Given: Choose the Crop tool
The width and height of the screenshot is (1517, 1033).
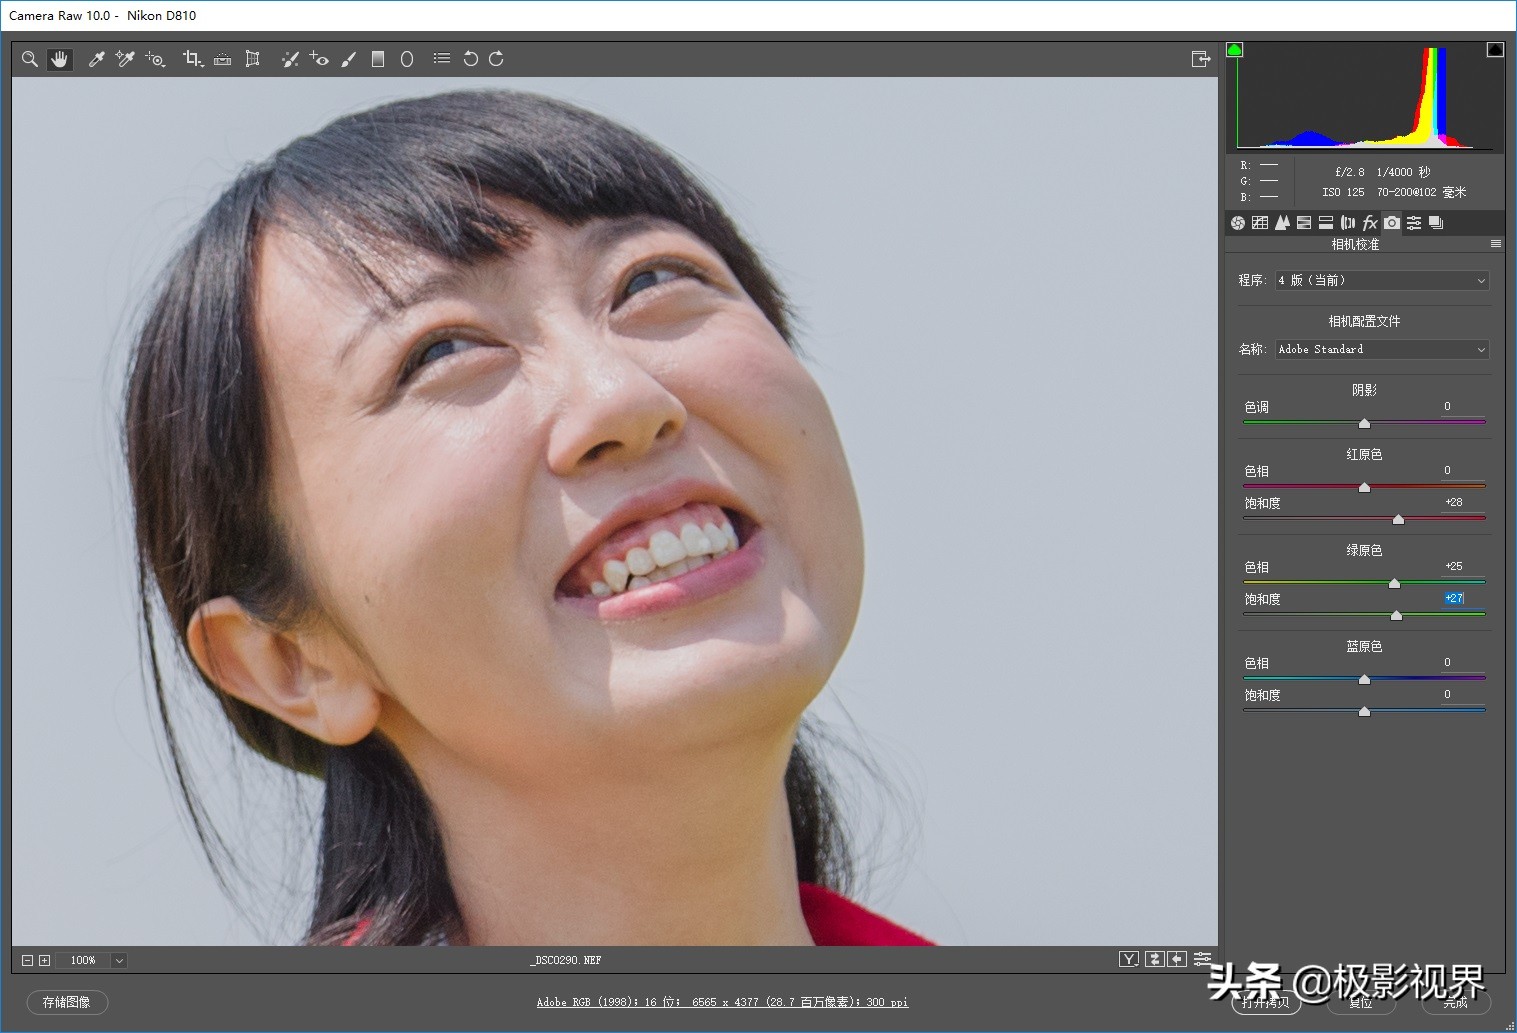Looking at the screenshot, I should (192, 59).
